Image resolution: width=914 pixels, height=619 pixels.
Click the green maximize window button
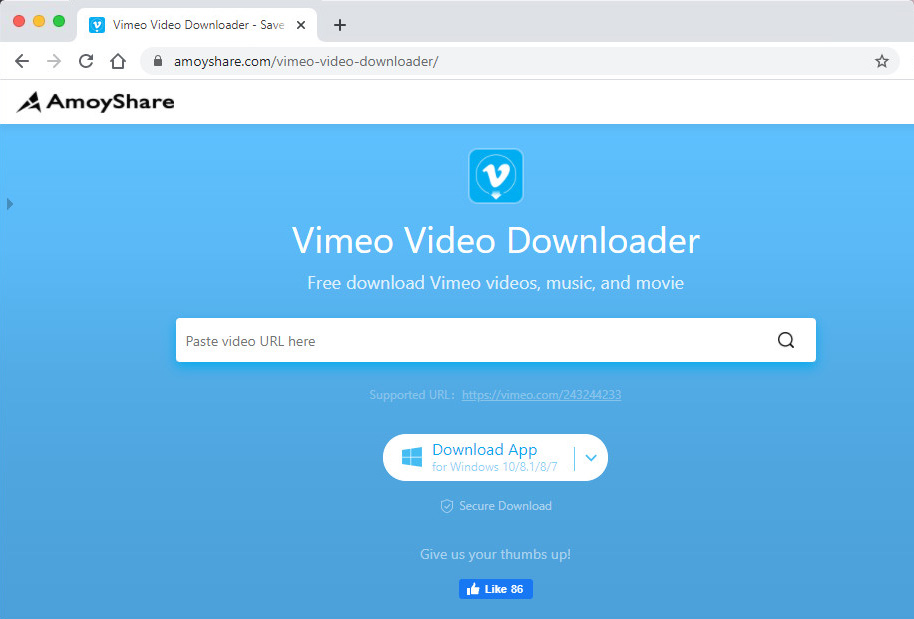59,22
